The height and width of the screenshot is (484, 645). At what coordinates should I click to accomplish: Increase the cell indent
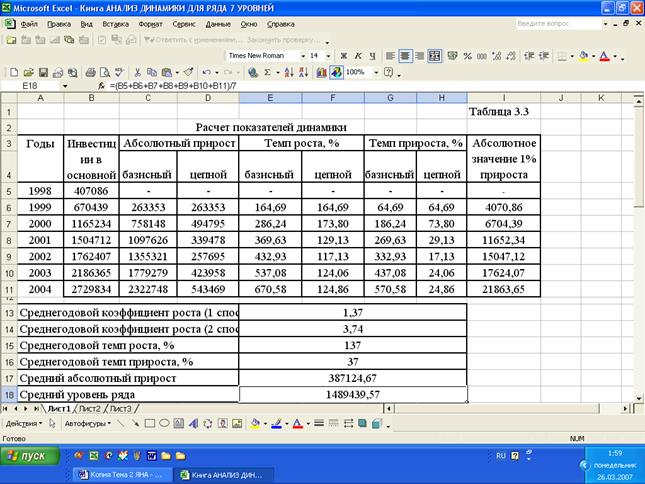[x=544, y=56]
